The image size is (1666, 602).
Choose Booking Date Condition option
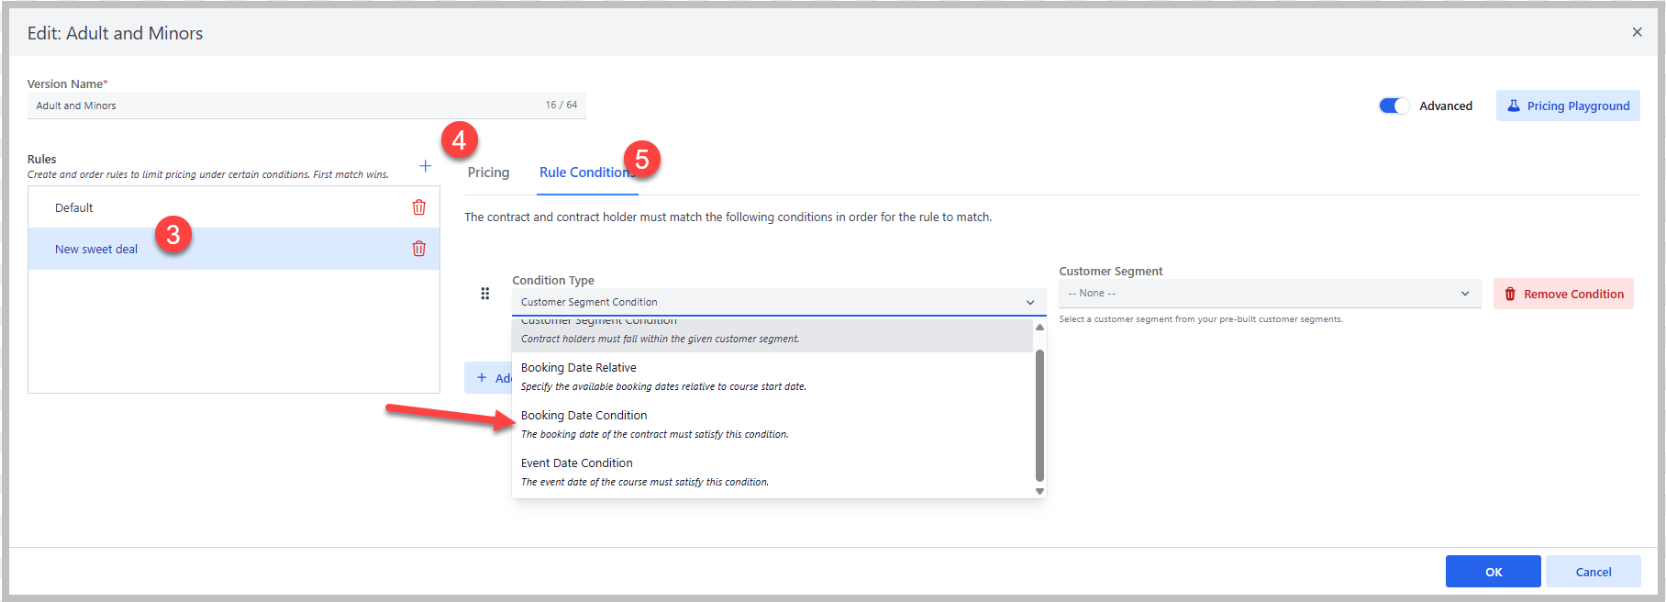pyautogui.click(x=584, y=416)
